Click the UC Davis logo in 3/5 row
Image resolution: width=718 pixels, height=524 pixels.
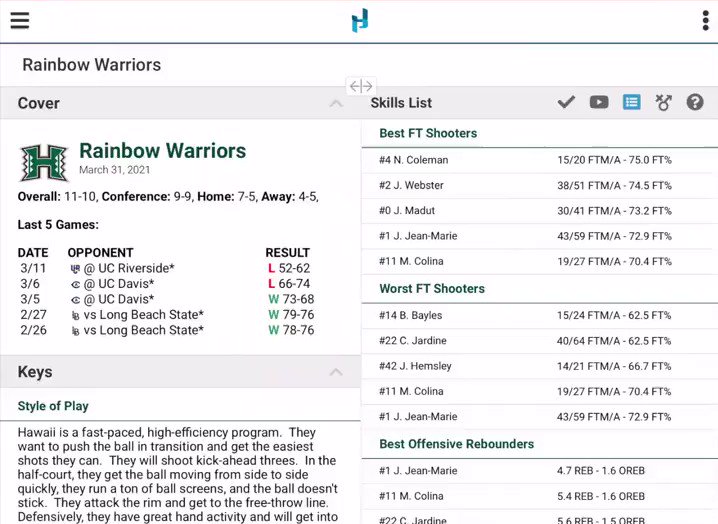coord(76,300)
